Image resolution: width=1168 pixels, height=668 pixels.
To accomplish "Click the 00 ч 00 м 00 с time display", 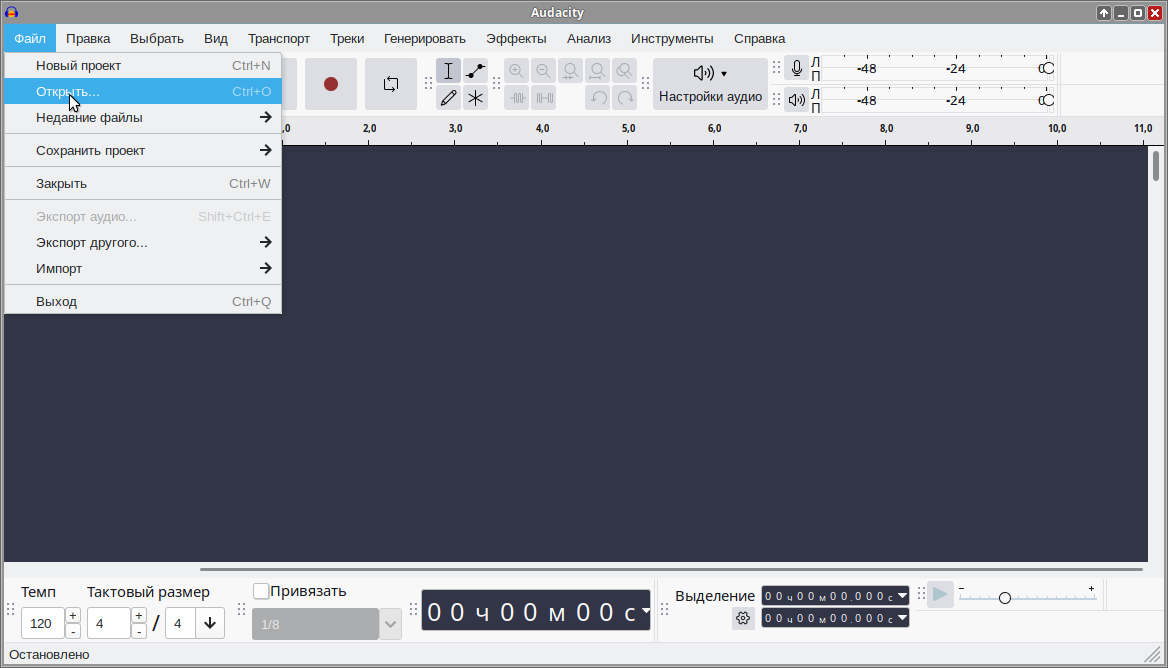I will click(536, 611).
